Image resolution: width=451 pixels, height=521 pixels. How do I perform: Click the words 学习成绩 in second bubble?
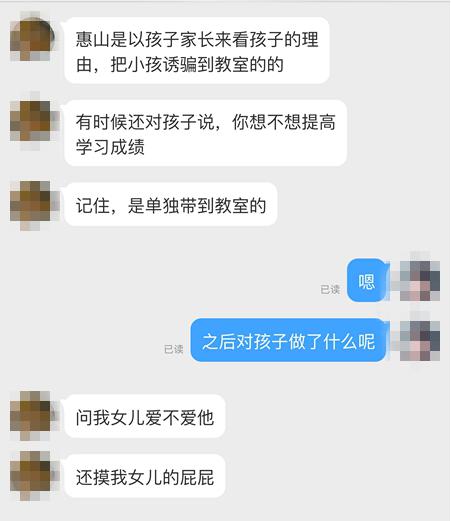point(110,147)
